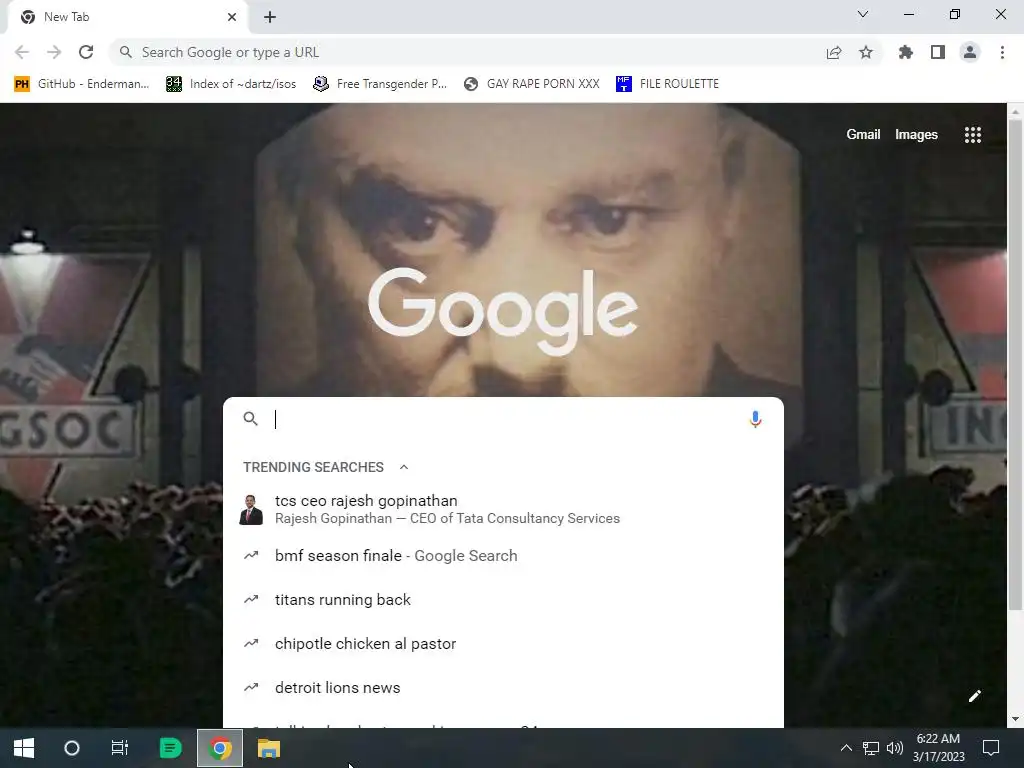Reload the page with the refresh icon
The image size is (1024, 768).
(86, 52)
